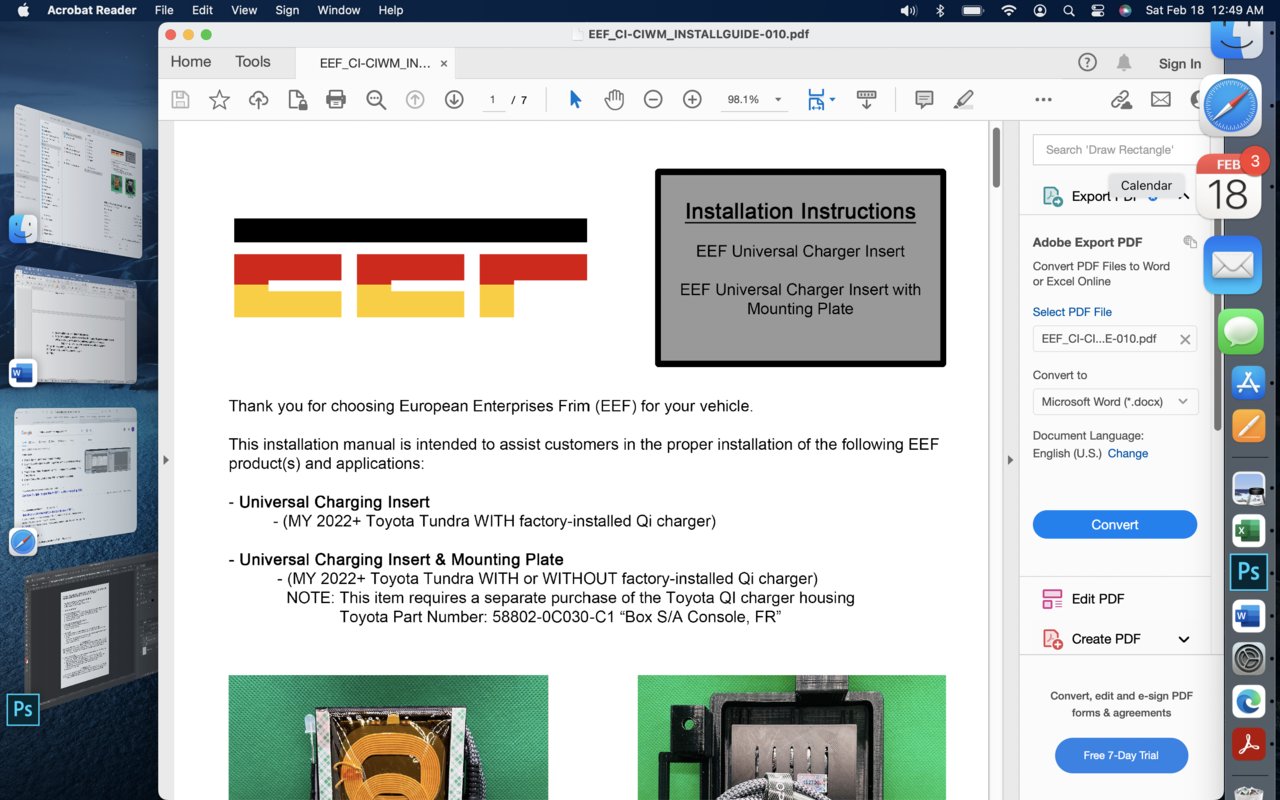
Task: Expand left navigation pane arrow
Action: click(x=166, y=460)
